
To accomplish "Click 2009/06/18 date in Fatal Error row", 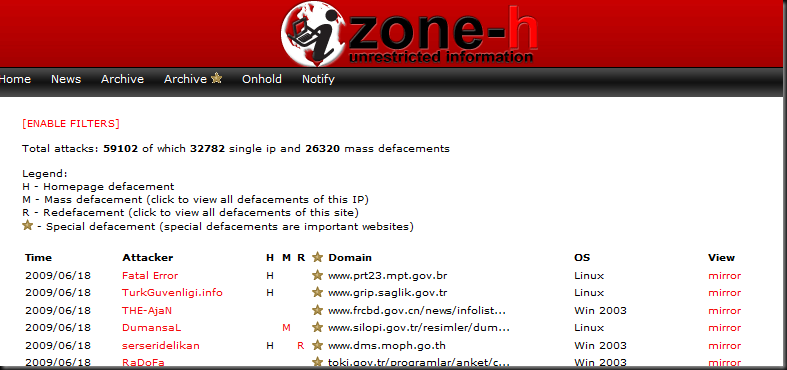I will pos(58,276).
